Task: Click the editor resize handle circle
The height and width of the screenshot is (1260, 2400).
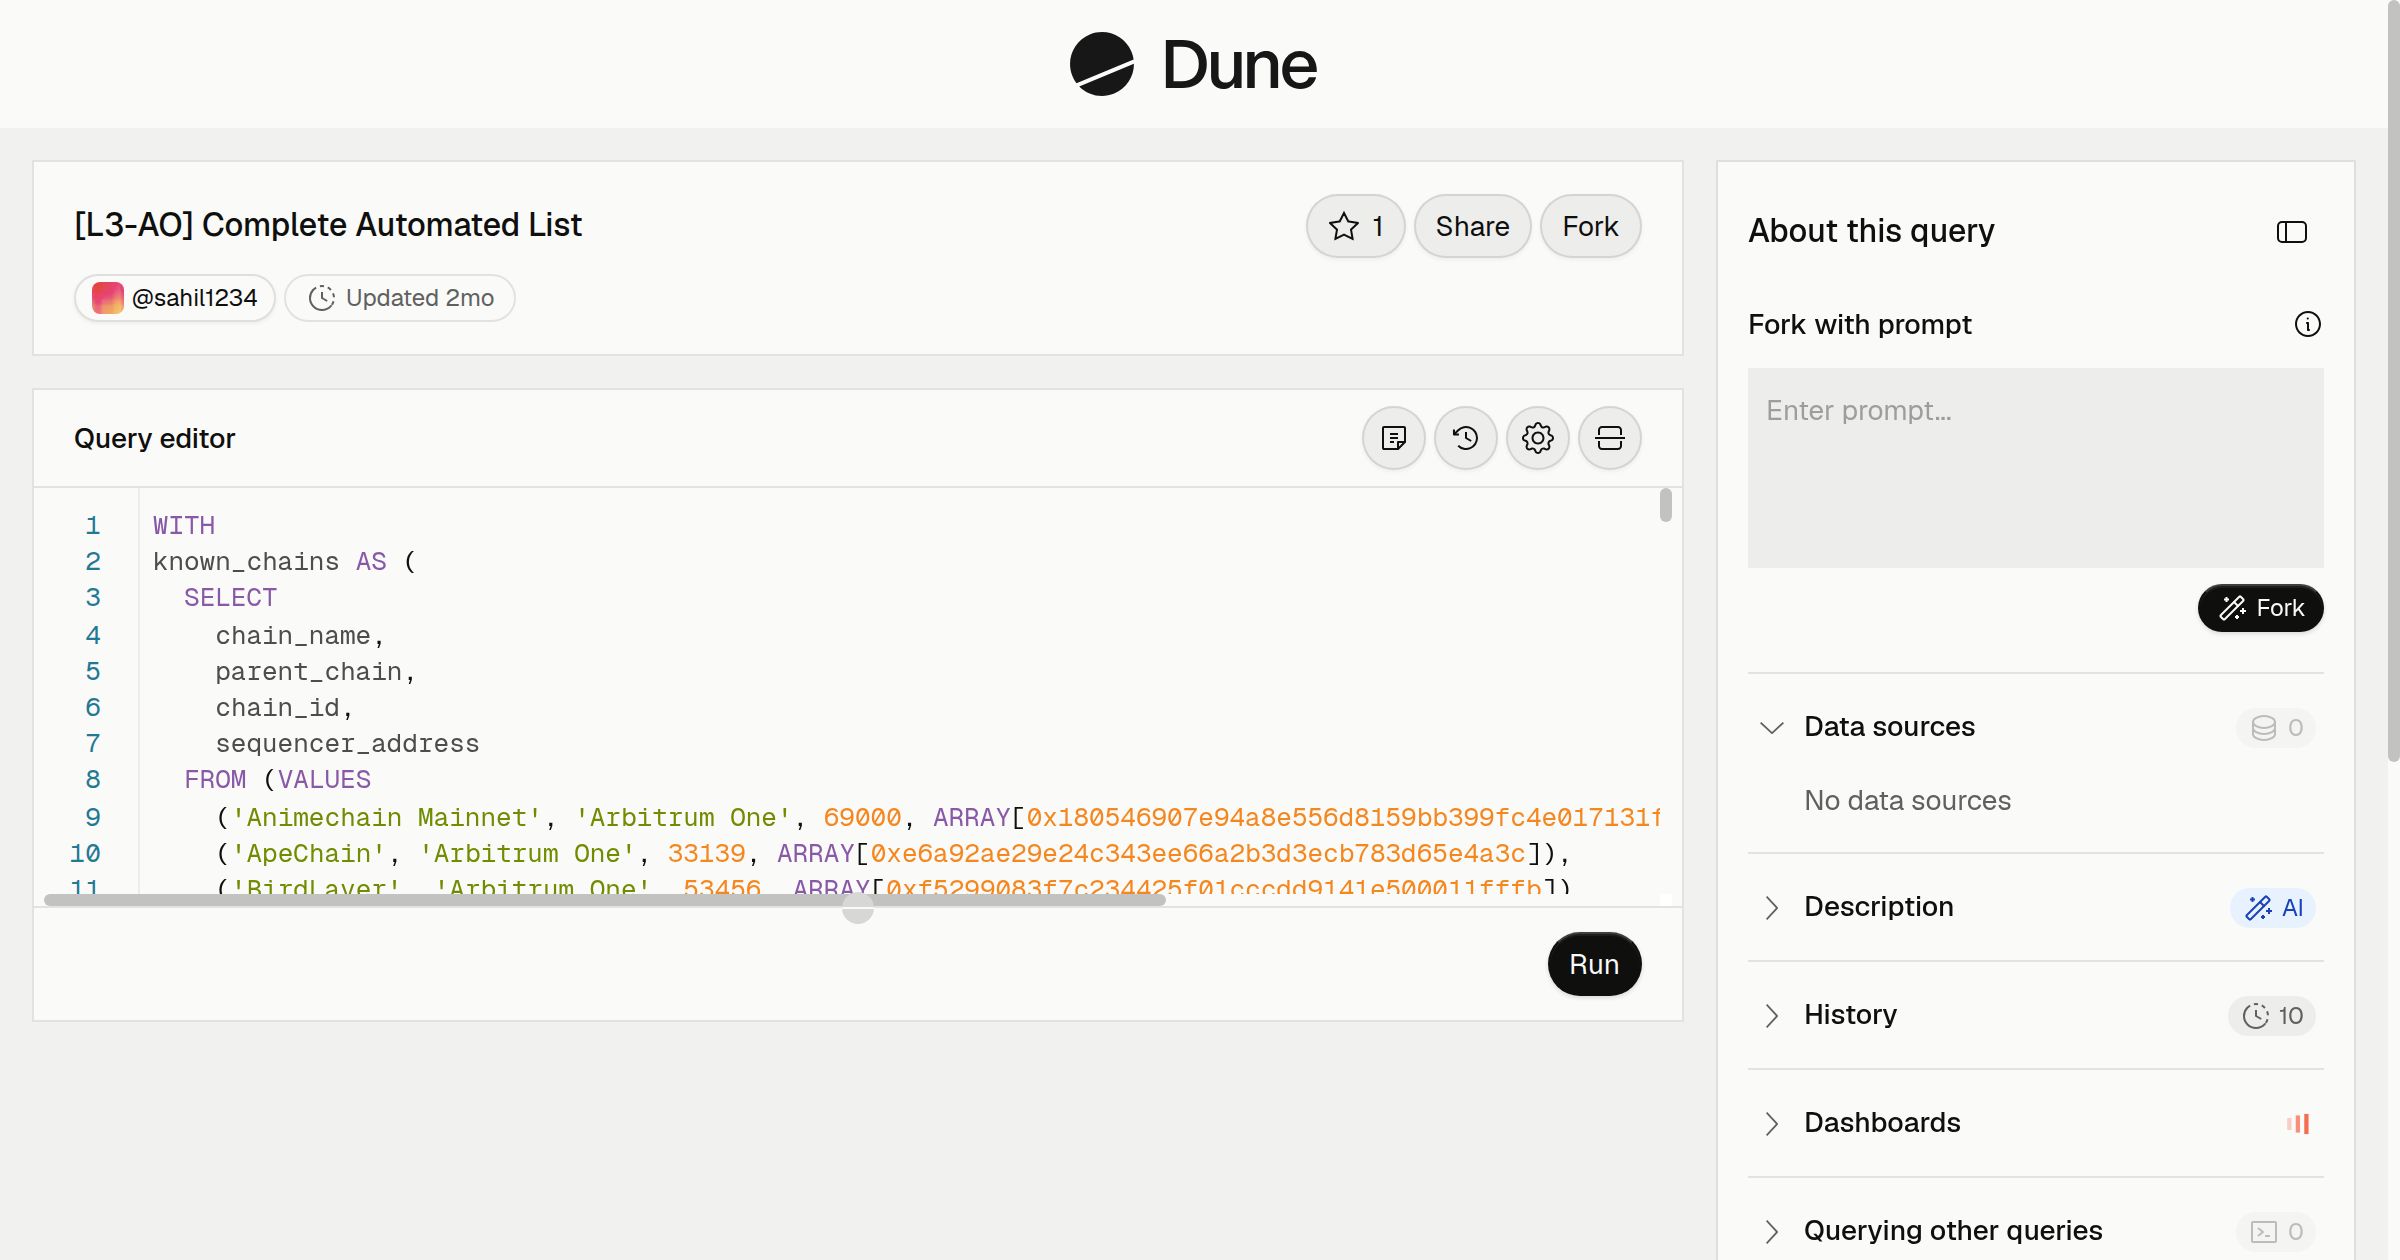Action: tap(857, 908)
